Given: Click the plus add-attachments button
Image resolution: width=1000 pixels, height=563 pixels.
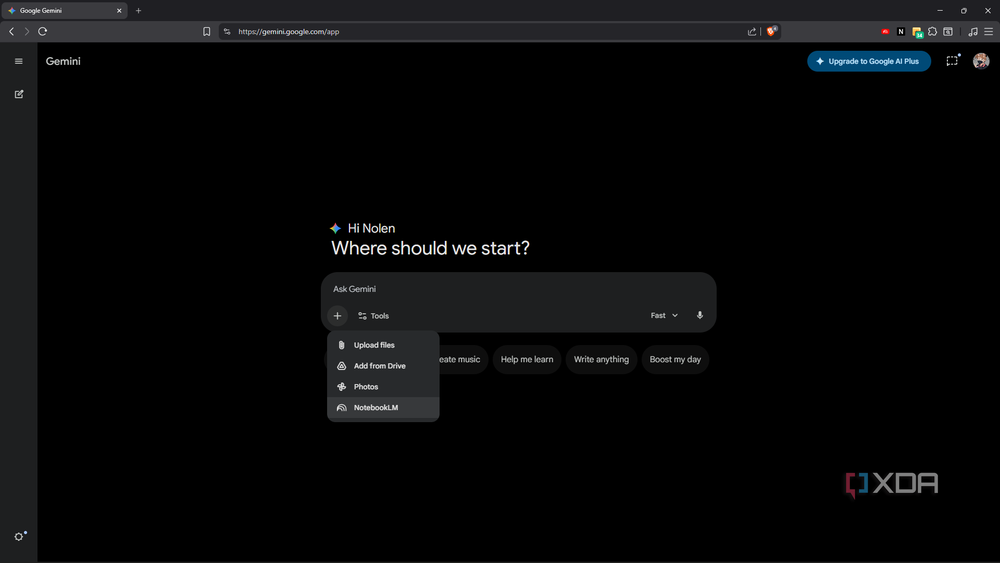Looking at the screenshot, I should pos(337,316).
